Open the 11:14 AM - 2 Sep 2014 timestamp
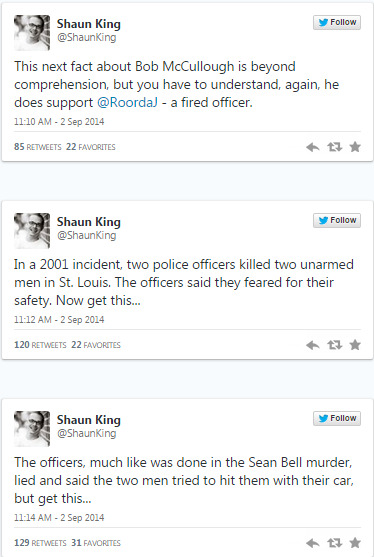374x557 pixels. pyautogui.click(x=59, y=518)
